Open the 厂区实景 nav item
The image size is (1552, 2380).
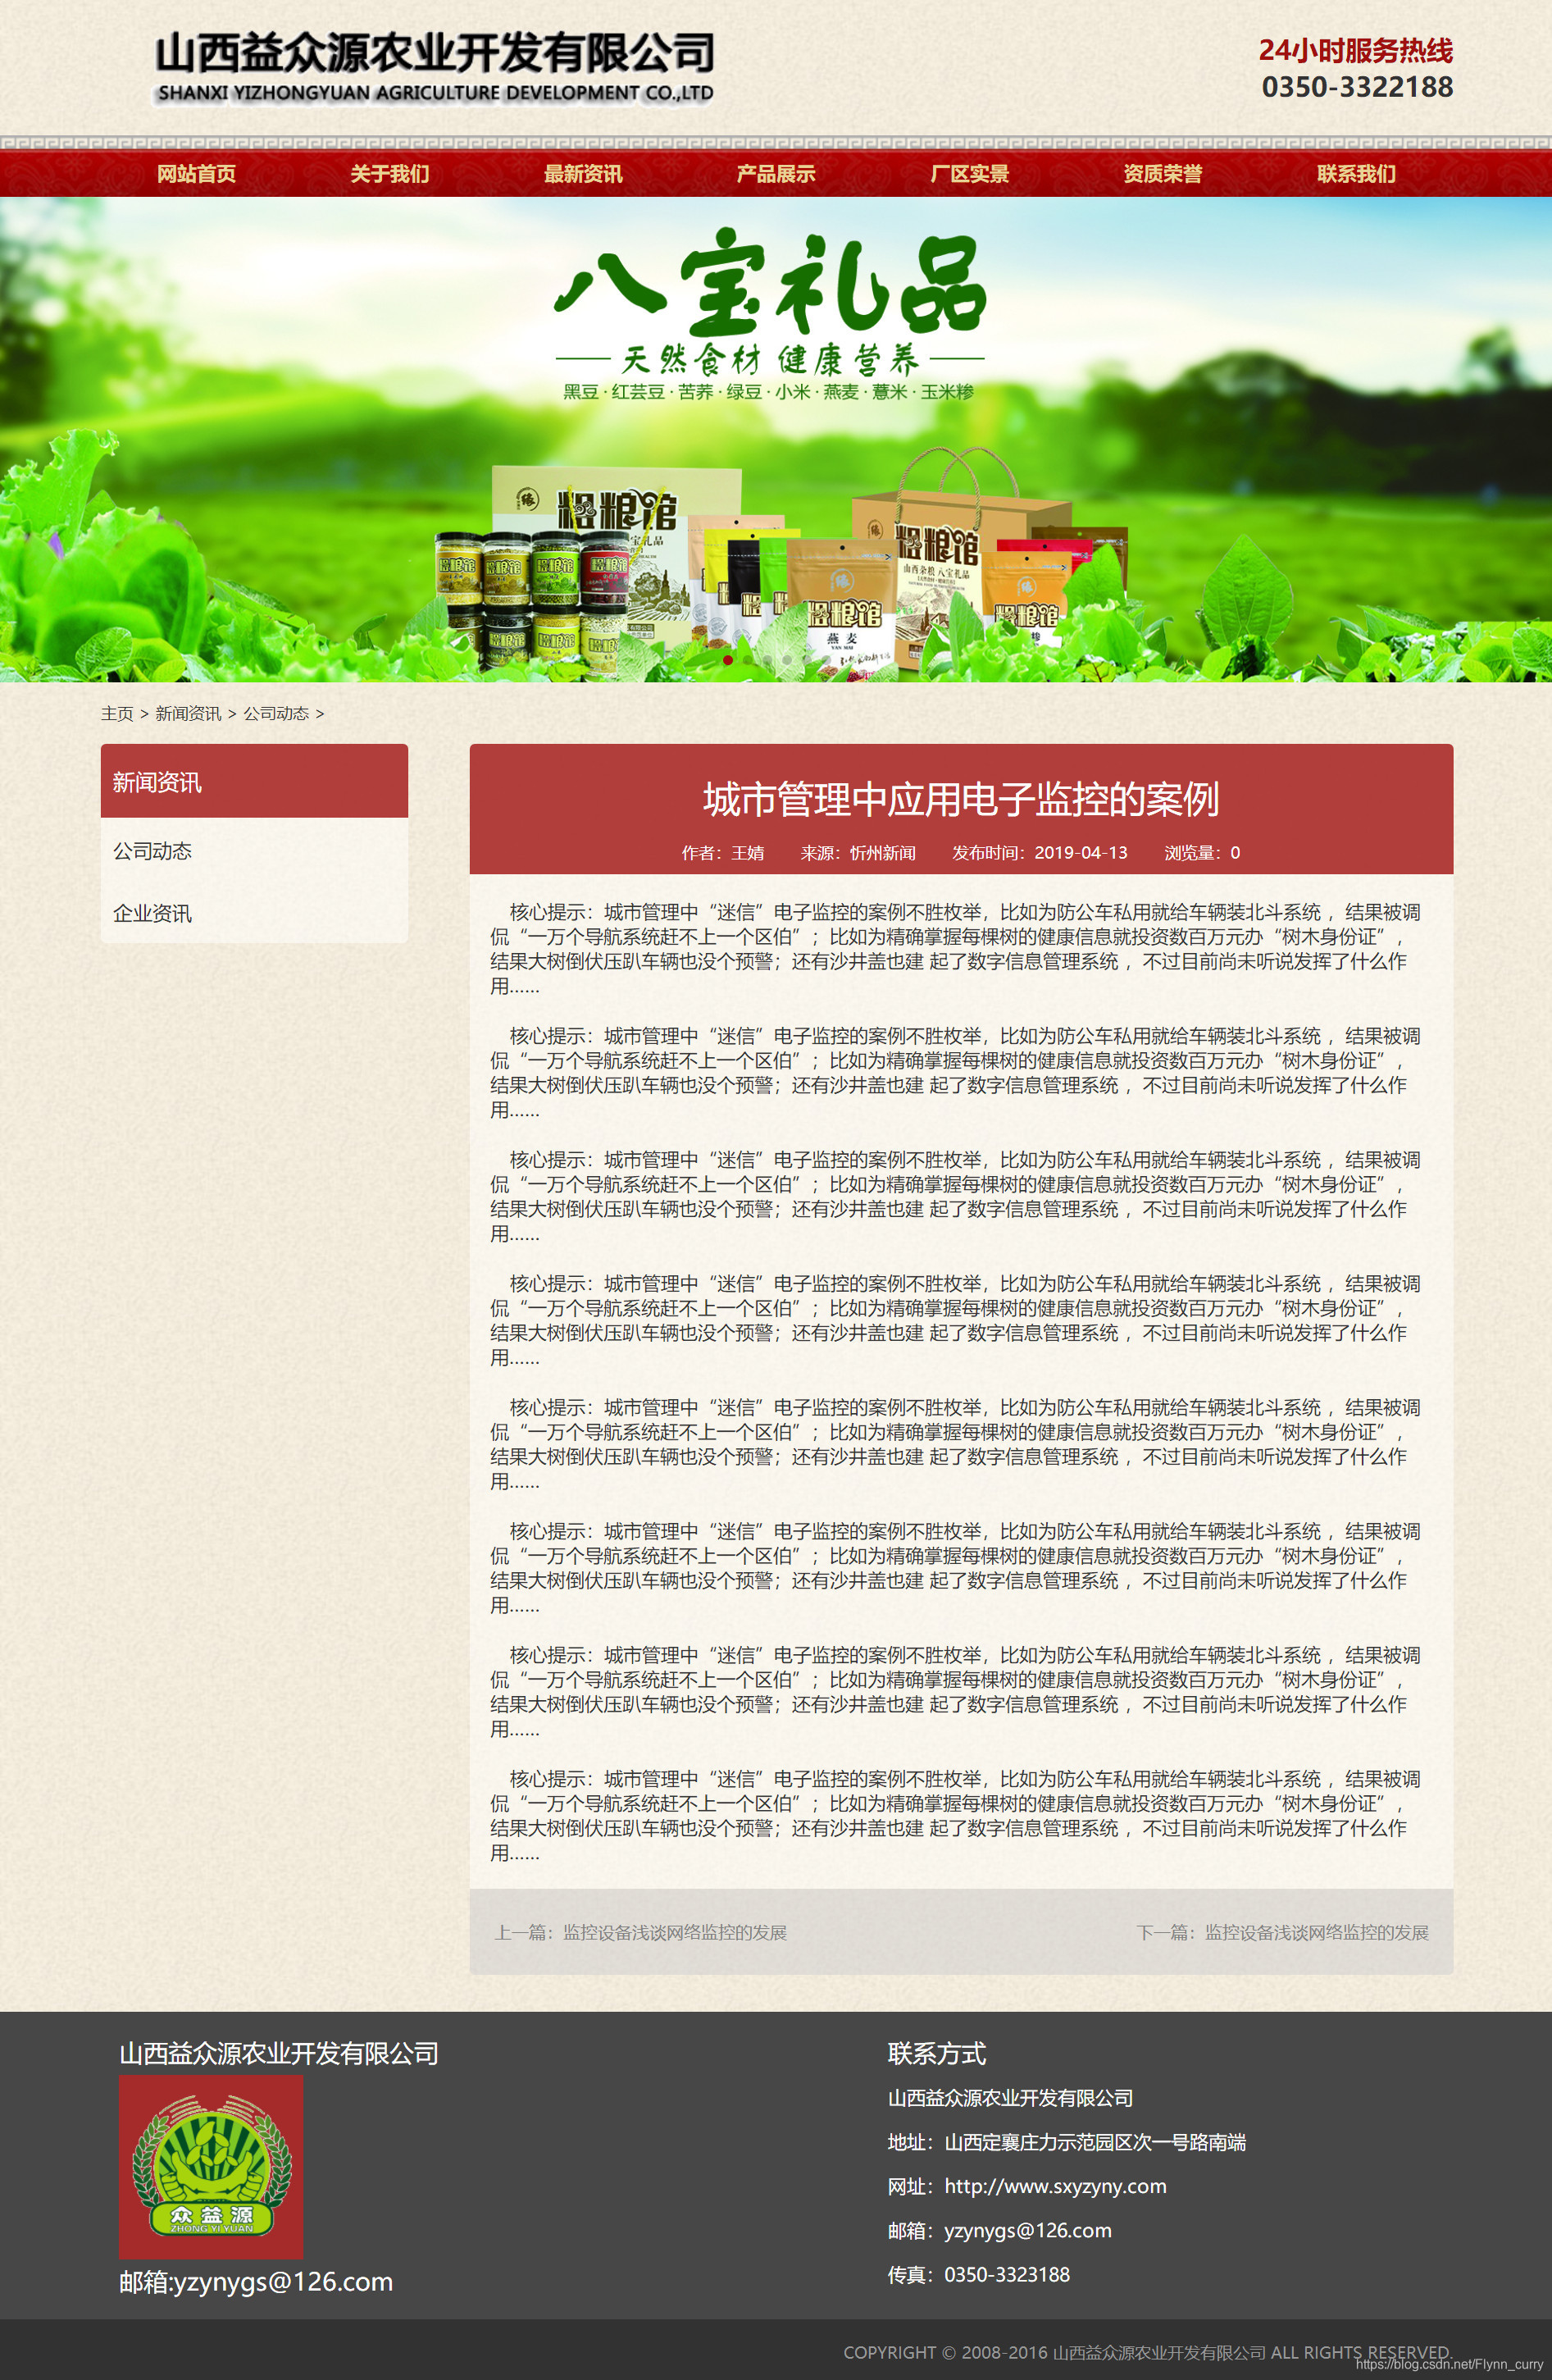coord(969,174)
